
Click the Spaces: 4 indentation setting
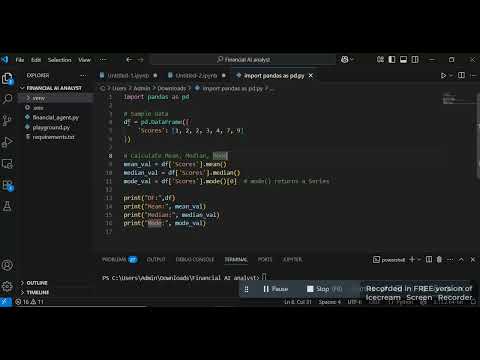[x=330, y=302]
